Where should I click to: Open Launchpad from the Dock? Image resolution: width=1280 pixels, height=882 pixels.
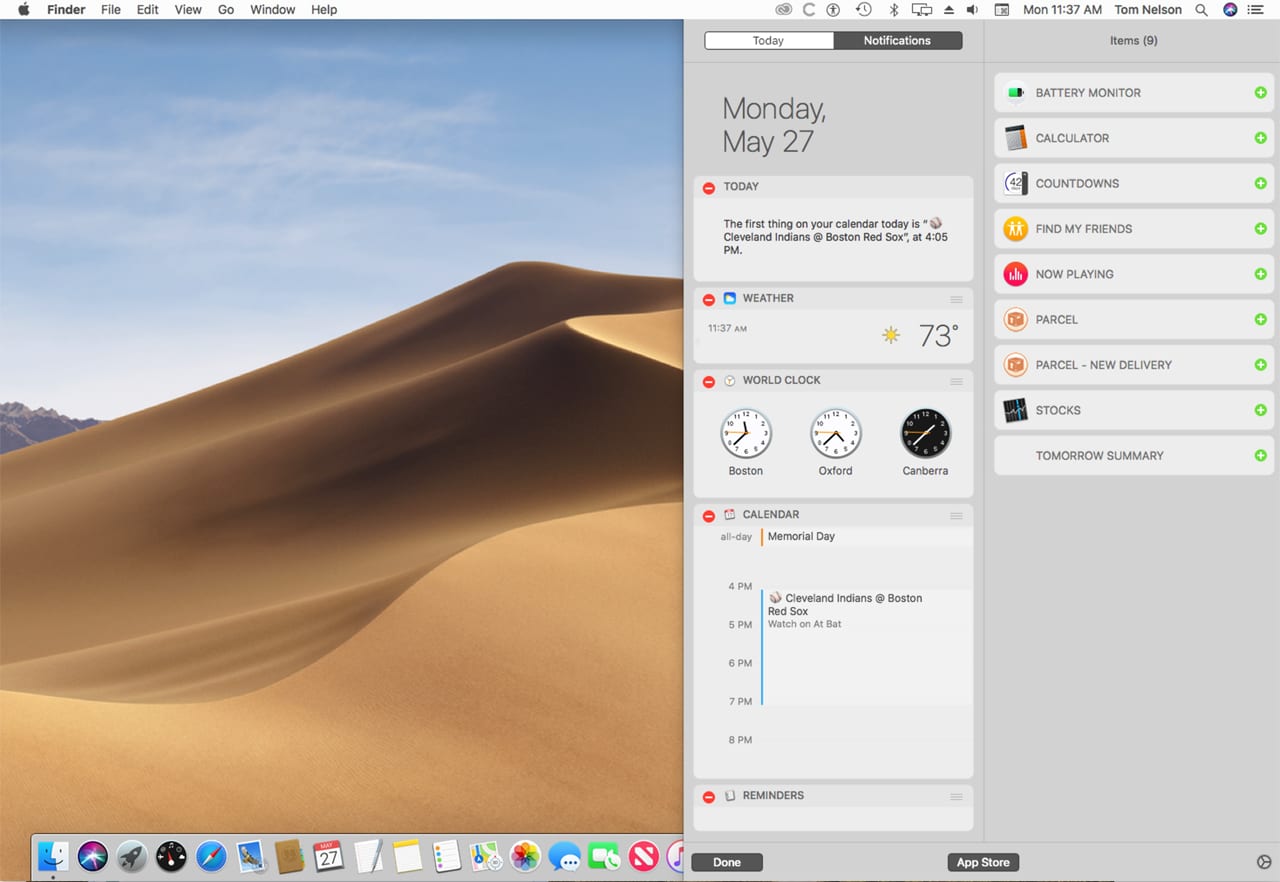(x=132, y=856)
